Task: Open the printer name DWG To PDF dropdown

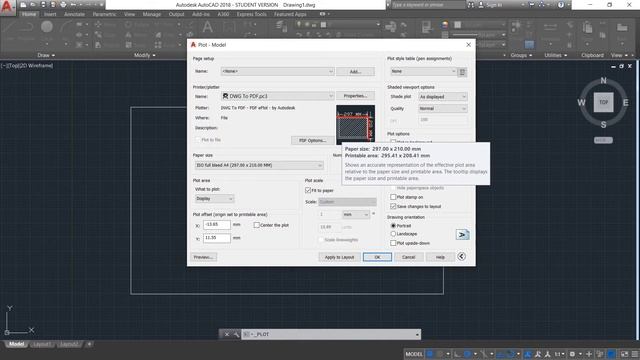Action: (x=278, y=96)
